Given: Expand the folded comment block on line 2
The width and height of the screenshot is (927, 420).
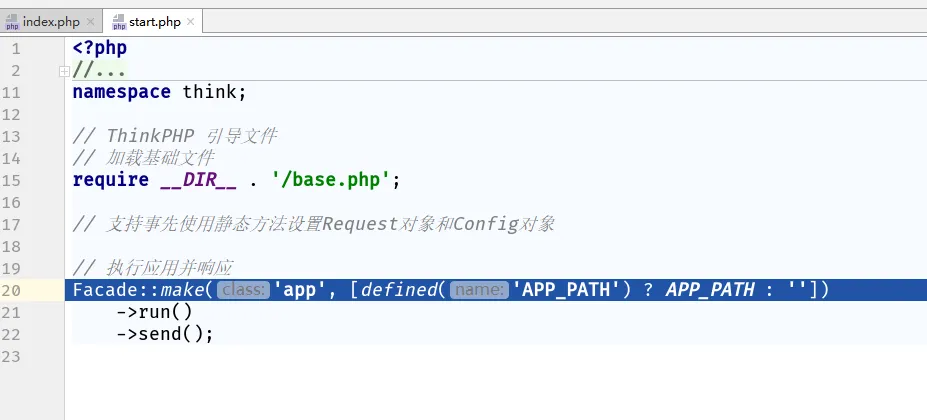Looking at the screenshot, I should coord(64,71).
